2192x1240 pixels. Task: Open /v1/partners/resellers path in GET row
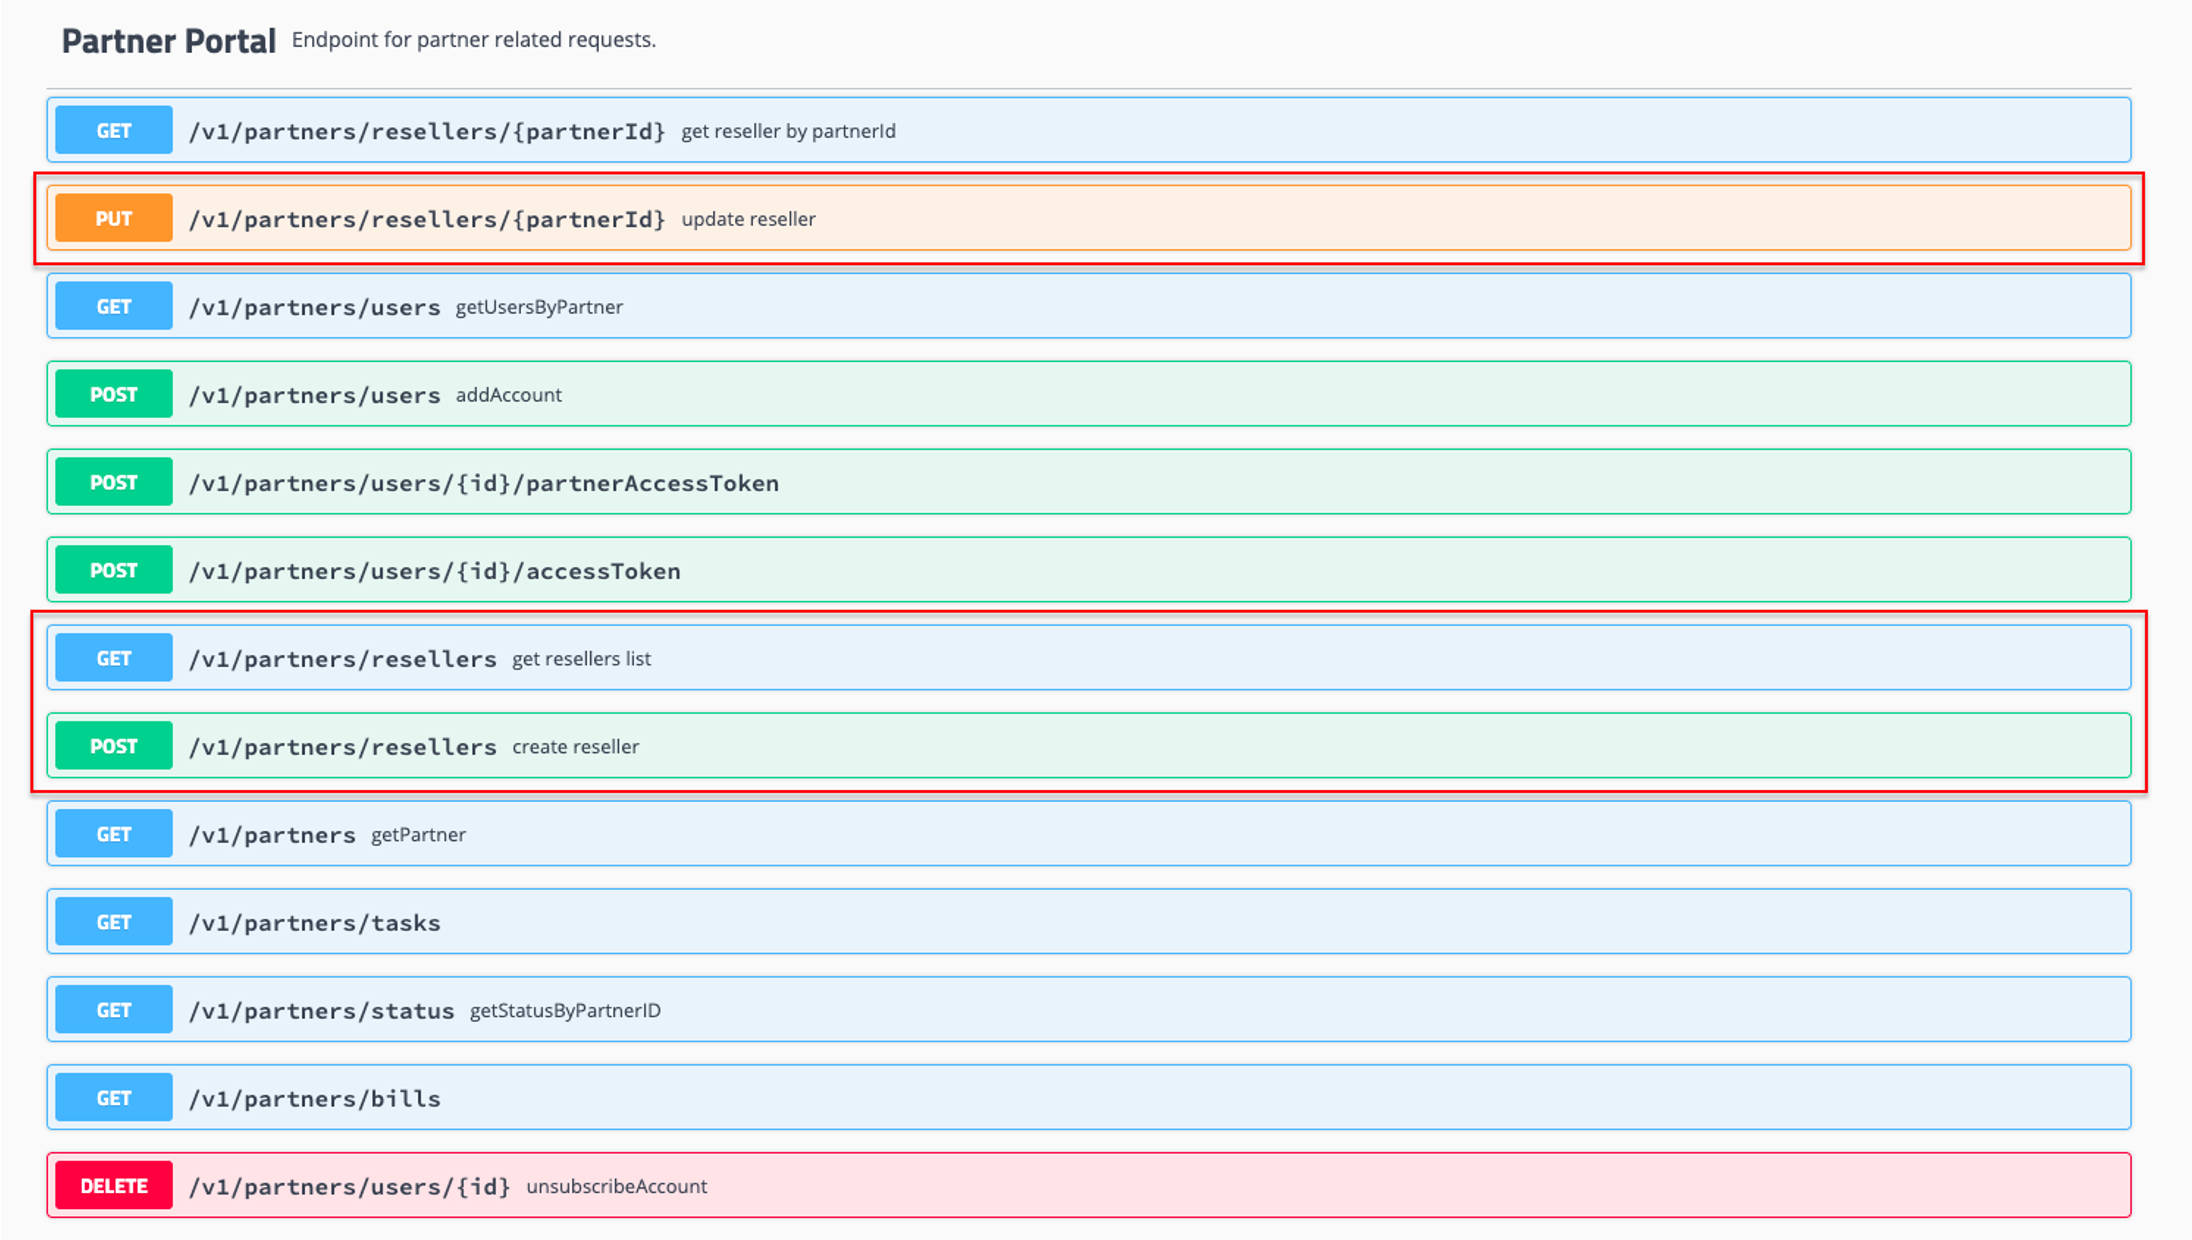[x=343, y=659]
